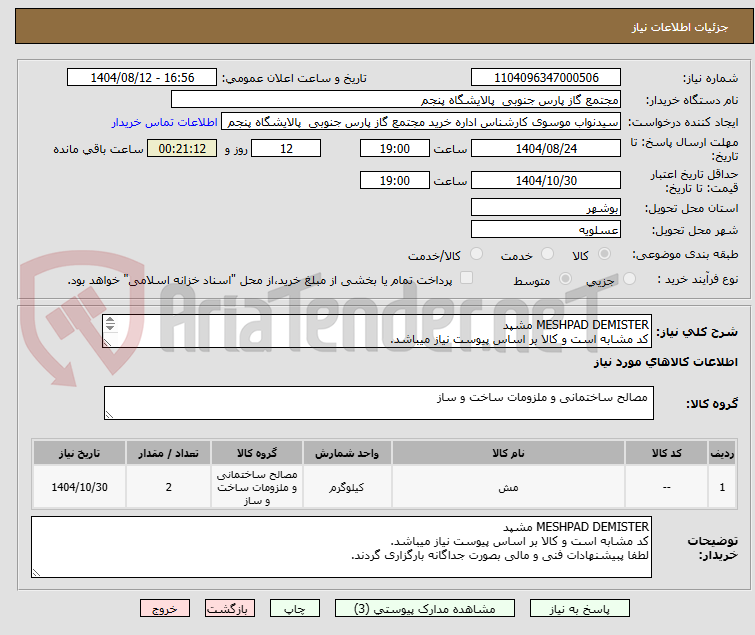Click the return (بازگشت) button
Viewport: 755px width, 635px height.
(x=229, y=609)
